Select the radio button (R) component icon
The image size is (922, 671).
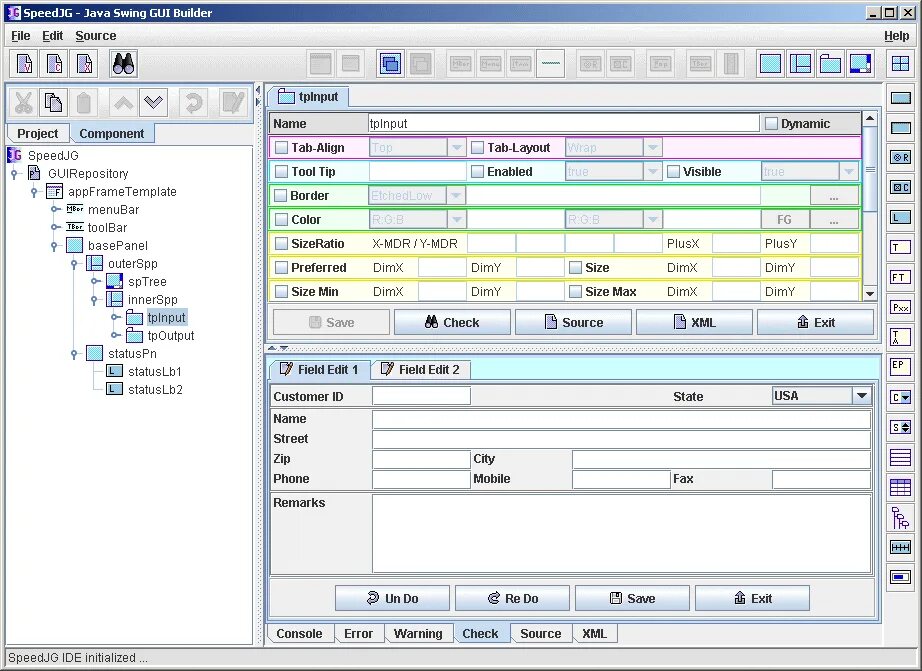[900, 157]
